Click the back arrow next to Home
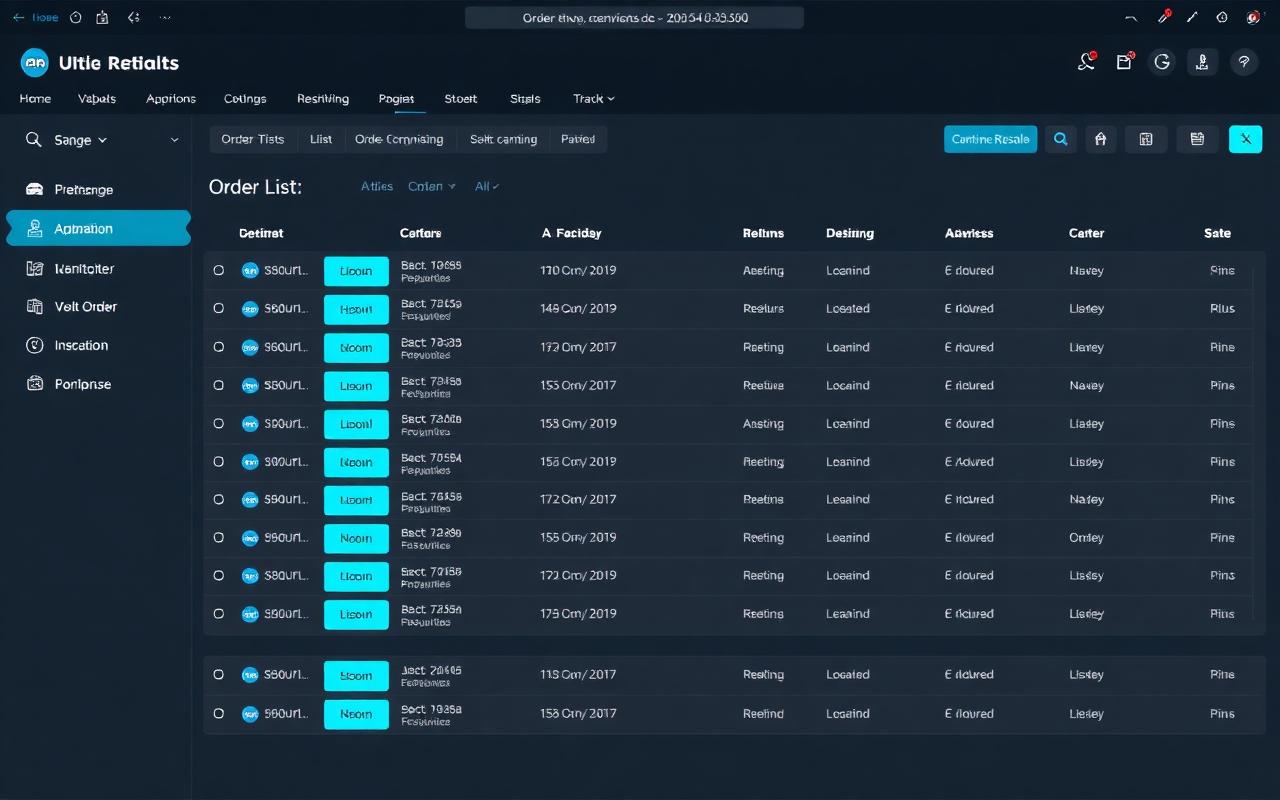Image resolution: width=1280 pixels, height=800 pixels. [18, 18]
